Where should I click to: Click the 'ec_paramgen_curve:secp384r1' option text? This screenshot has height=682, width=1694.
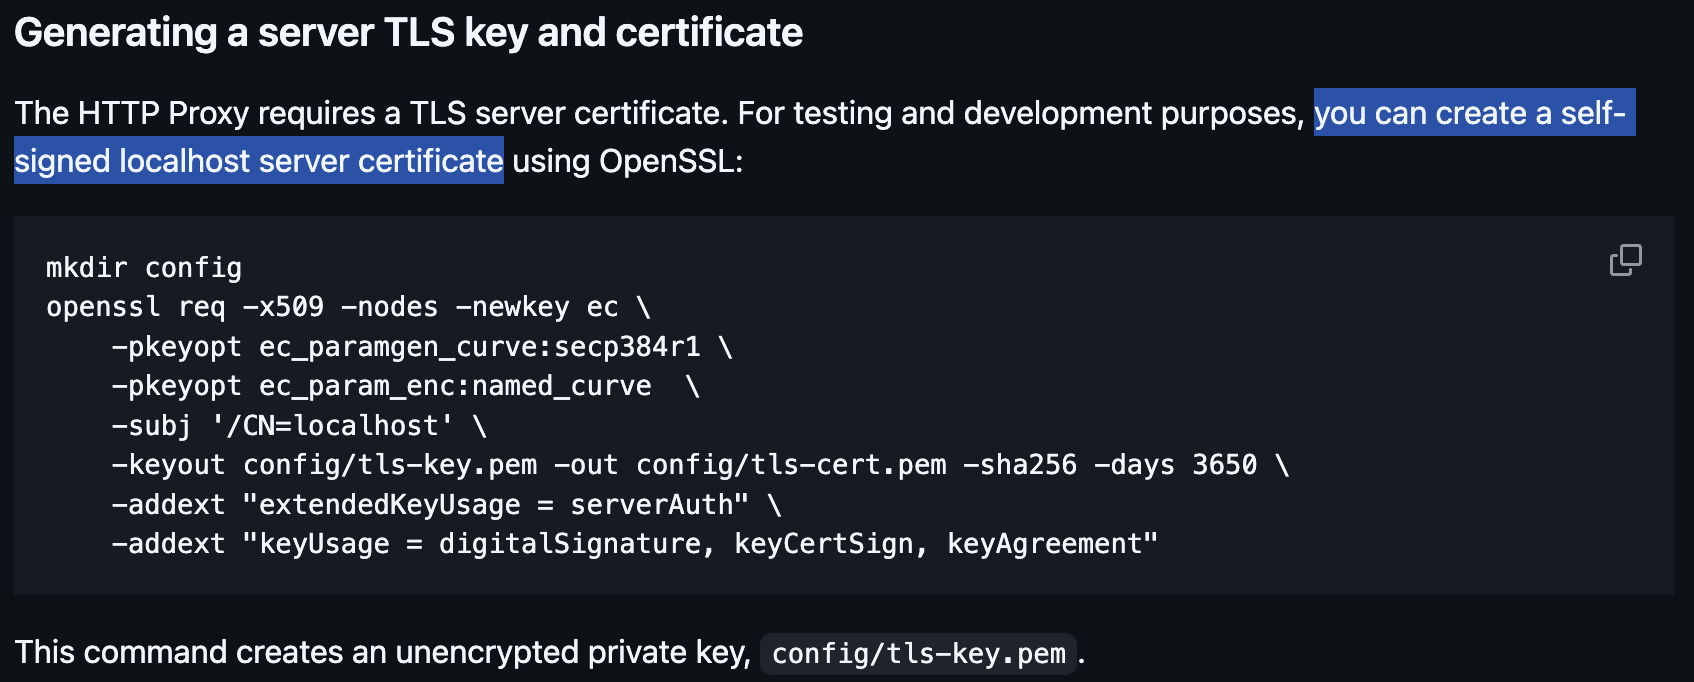click(x=480, y=347)
